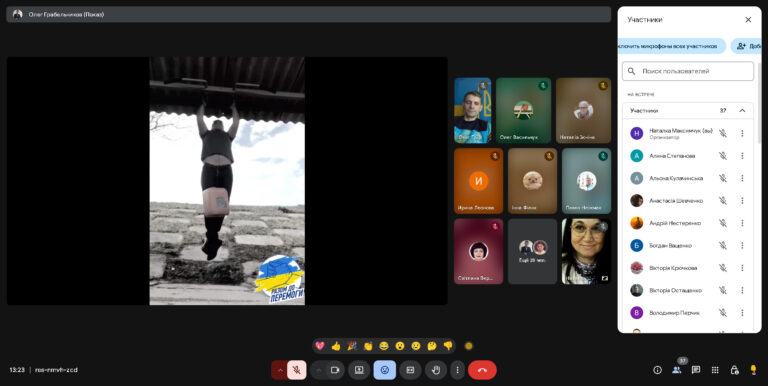Send the thumbs down reaction
This screenshot has width=768, height=386.
448,346
